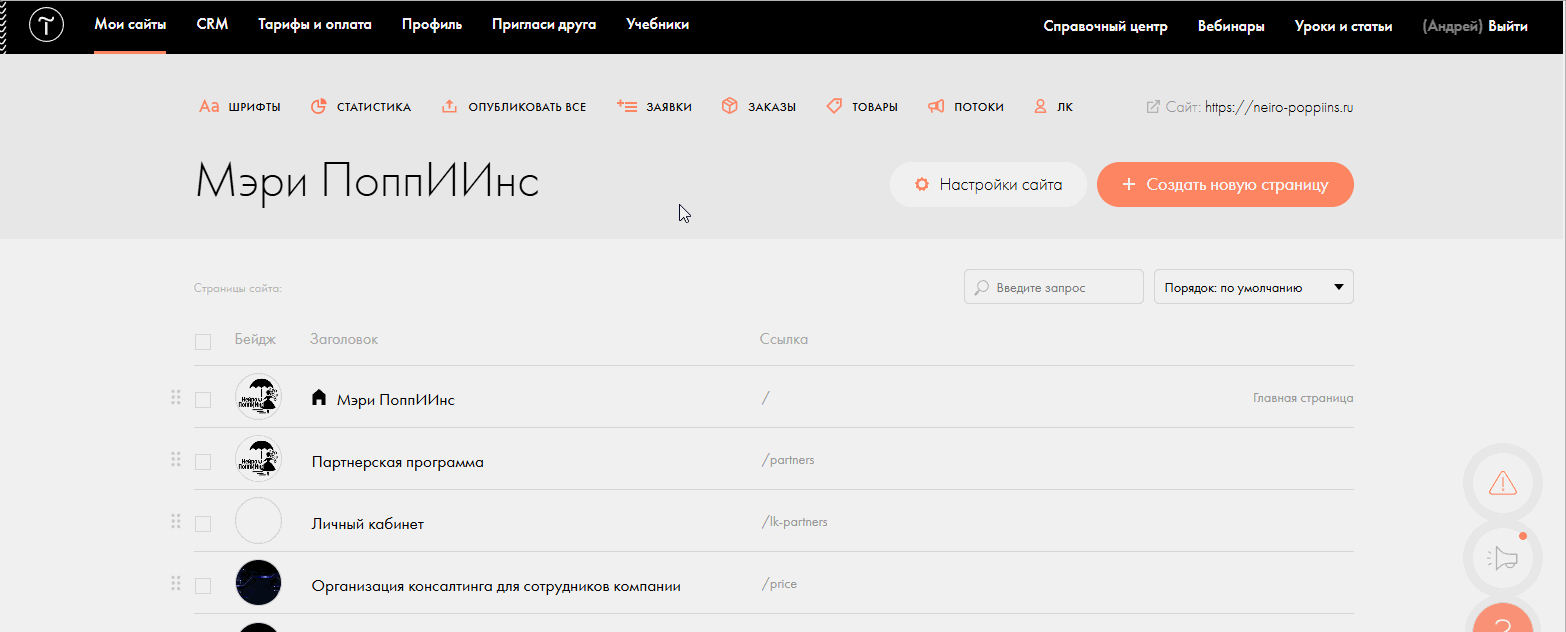Open Организация консалтинга для сотрудников компании

coord(496,586)
